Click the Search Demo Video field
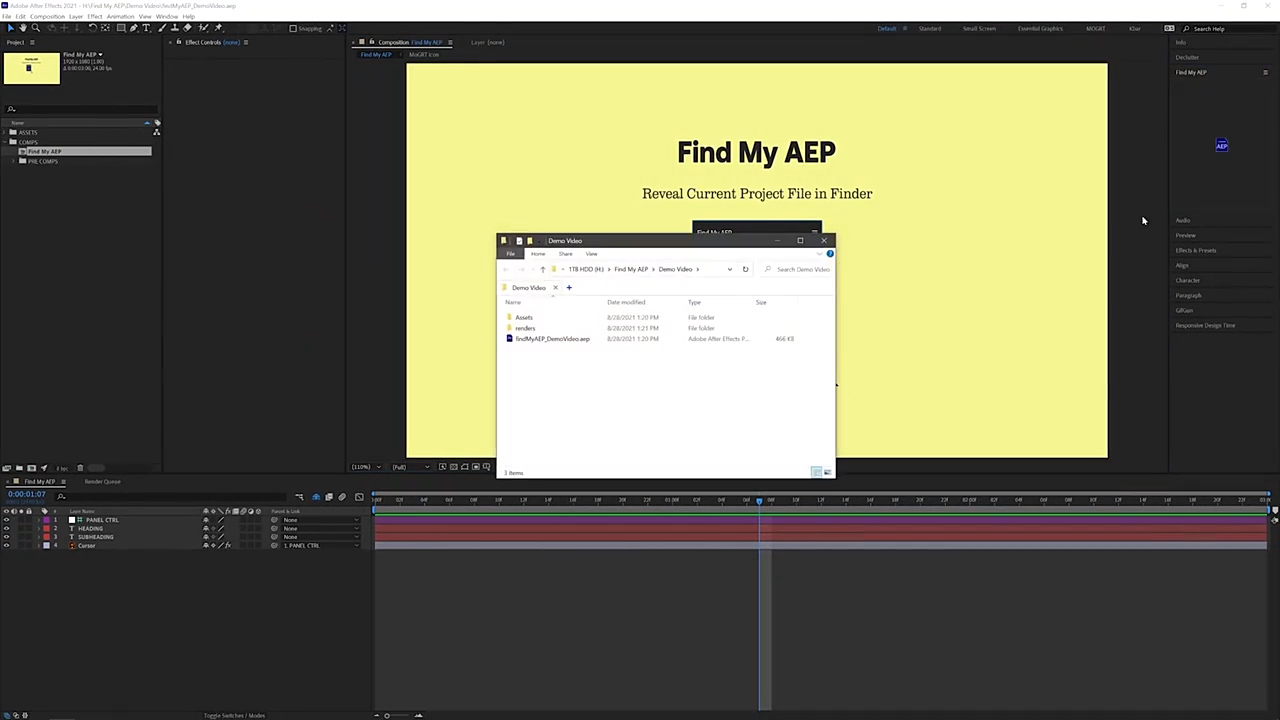The image size is (1280, 720). point(798,269)
